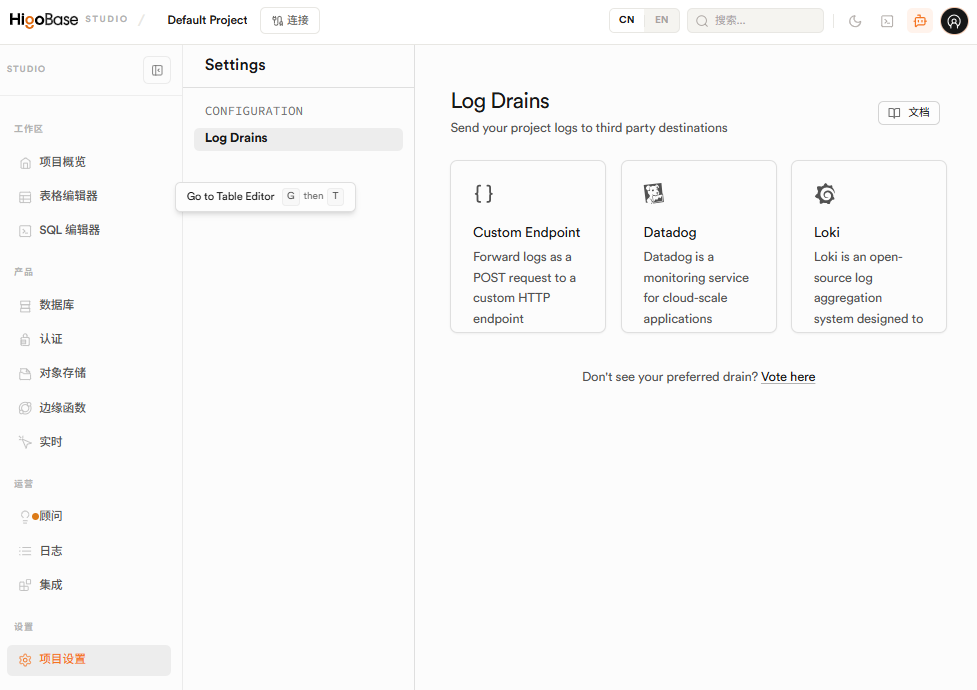The height and width of the screenshot is (690, 977).
Task: Select the Loki drain card
Action: 869,246
